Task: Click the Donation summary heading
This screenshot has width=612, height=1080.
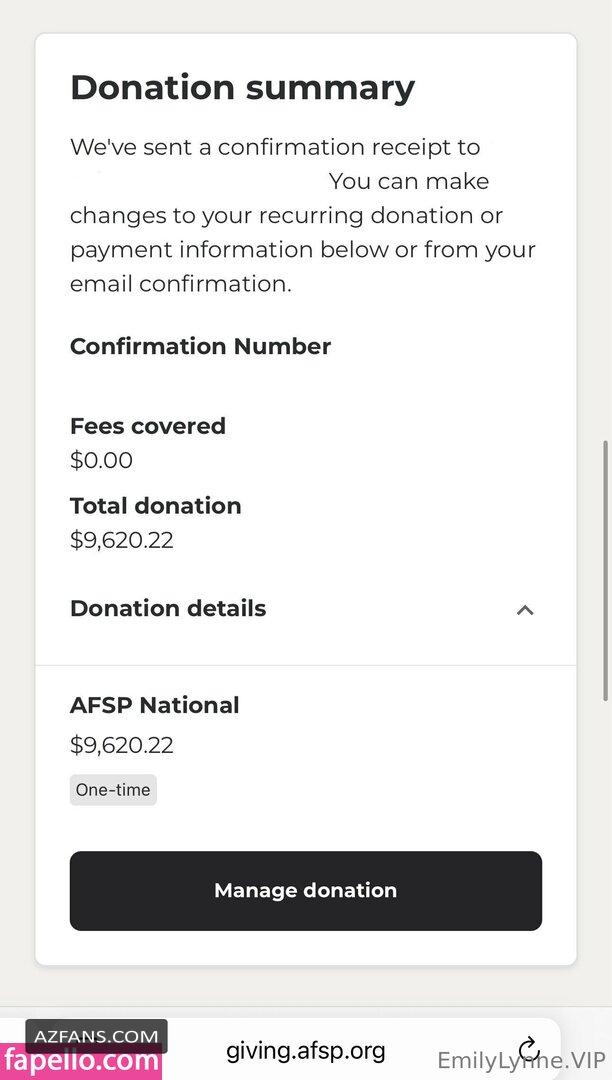Action: (242, 88)
